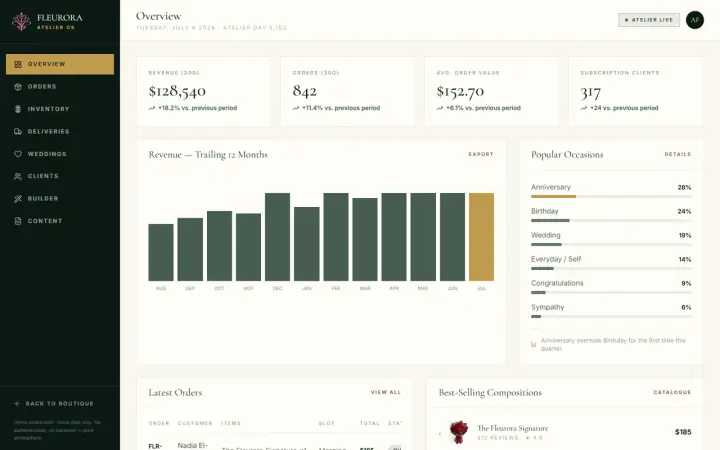
Task: Click the Orders box icon in sidebar
Action: 18,87
